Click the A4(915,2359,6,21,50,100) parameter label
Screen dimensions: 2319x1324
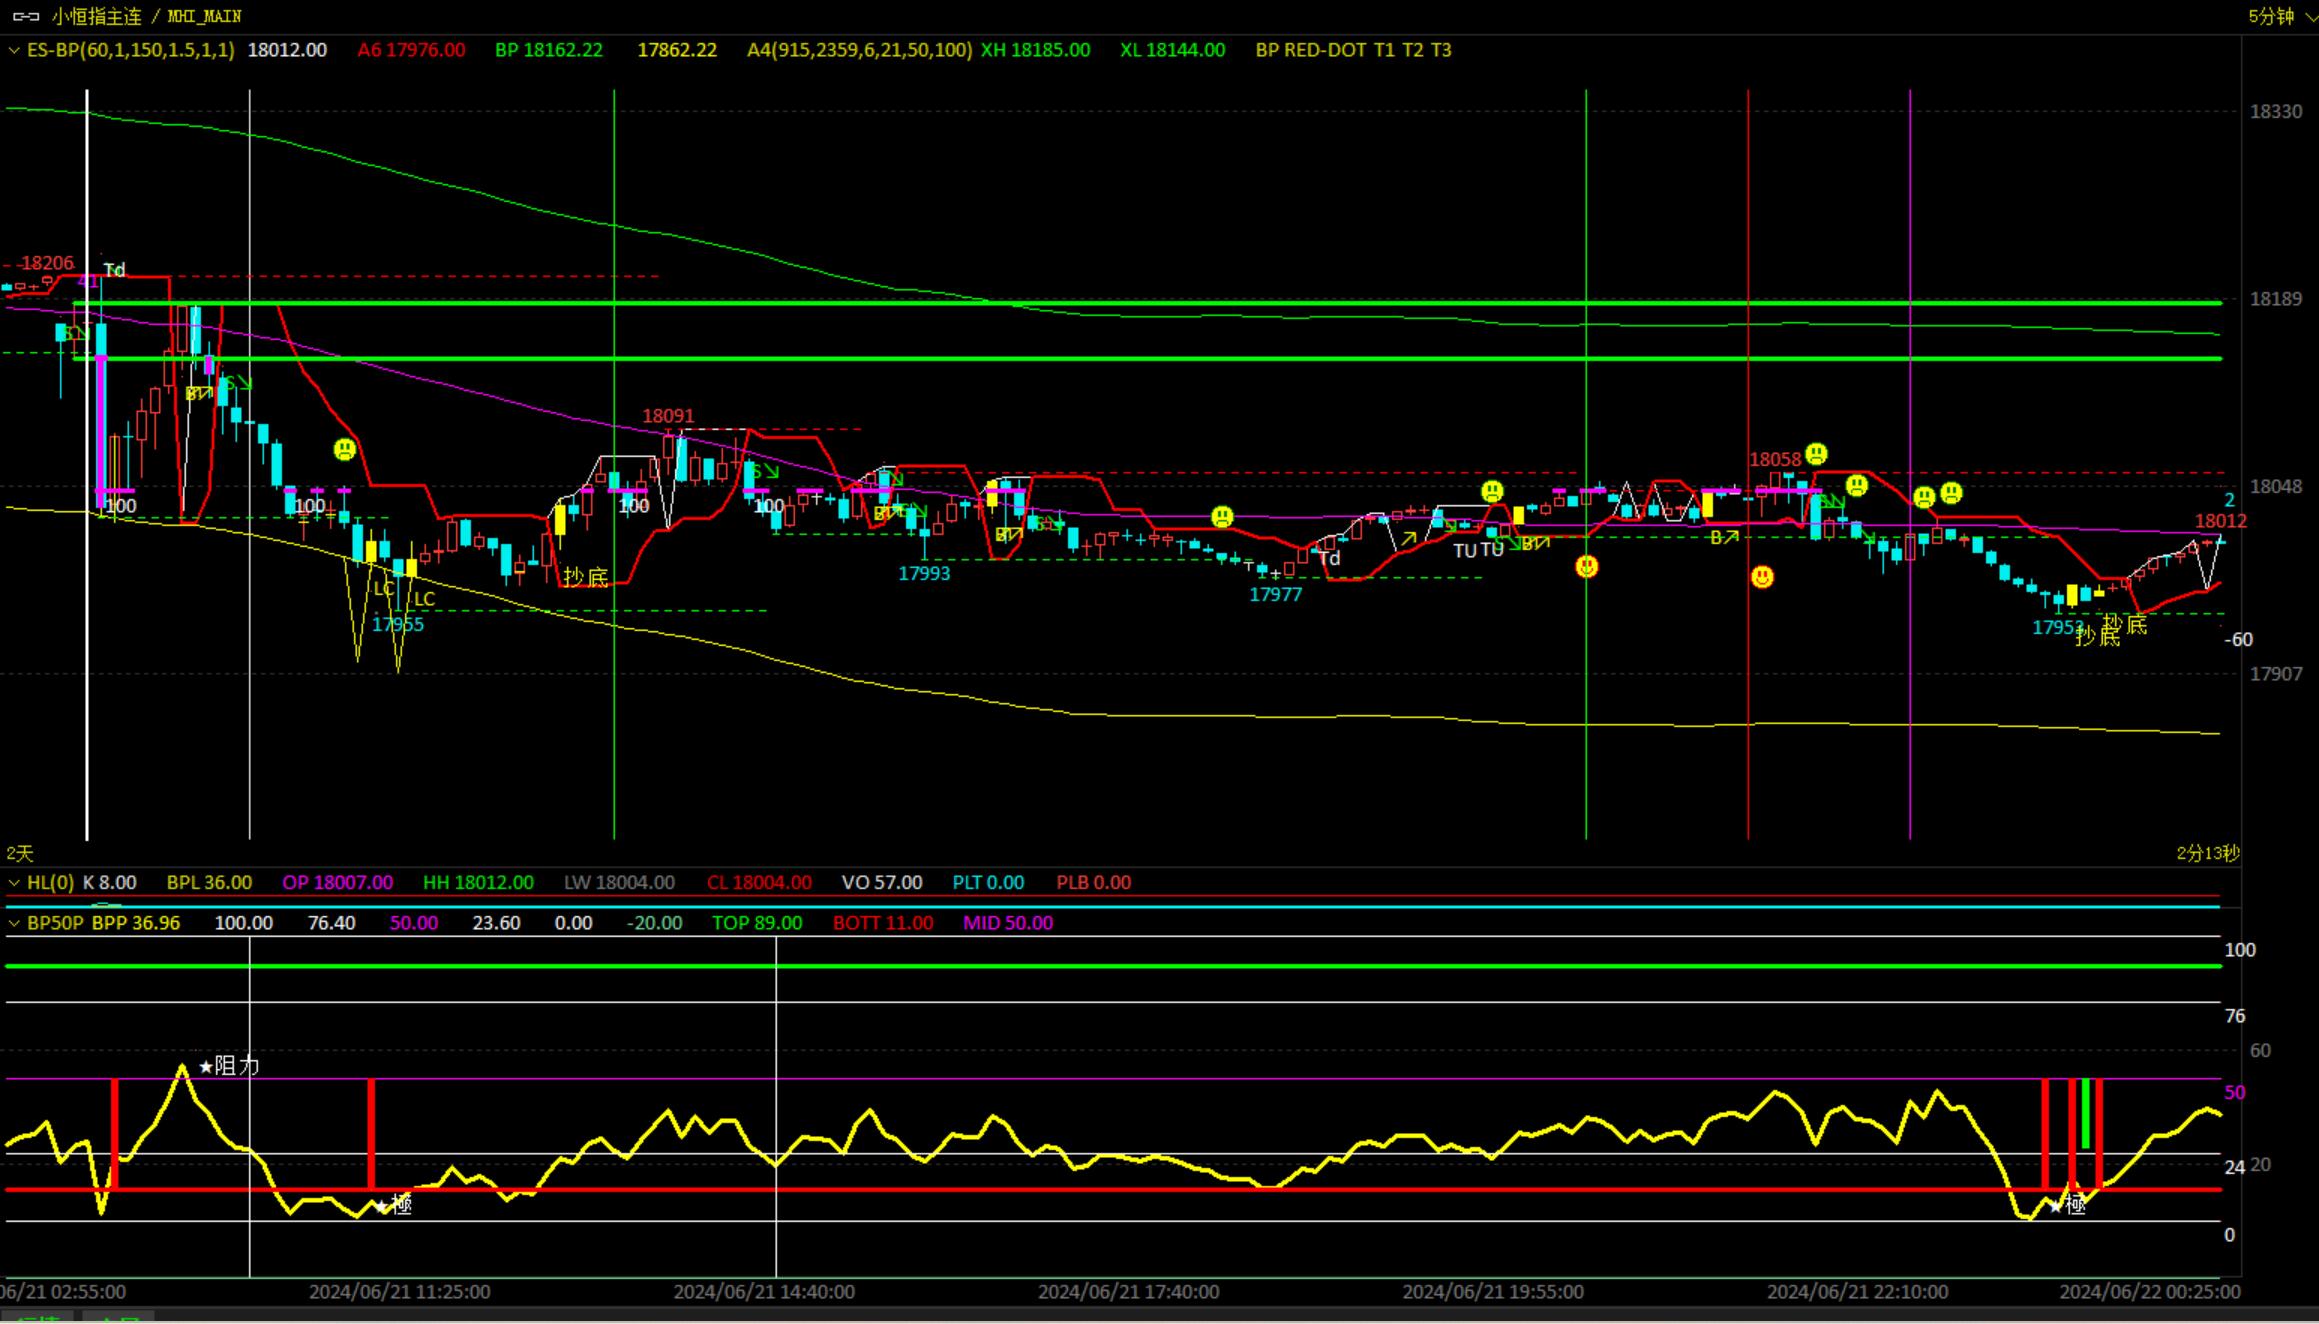point(859,50)
